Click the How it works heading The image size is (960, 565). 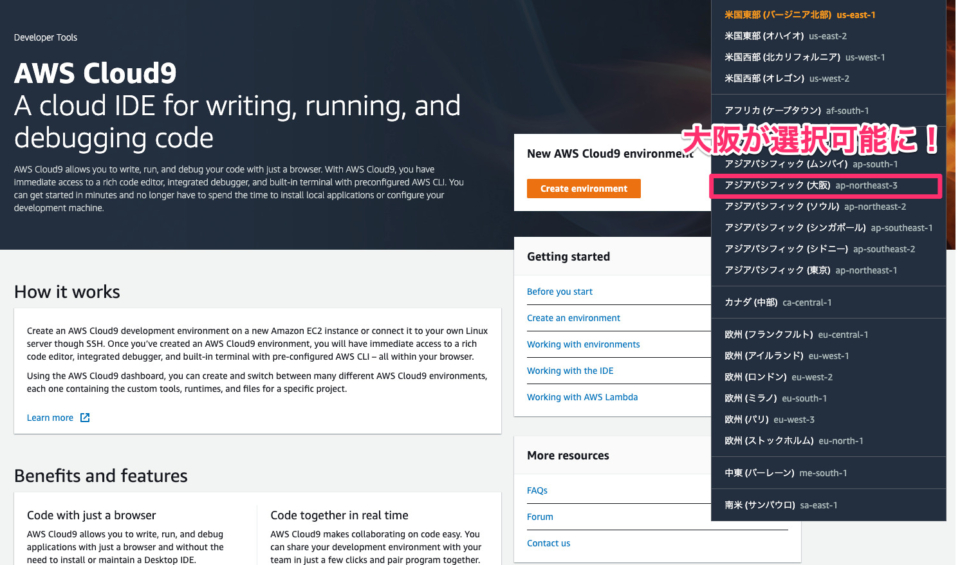(x=67, y=292)
